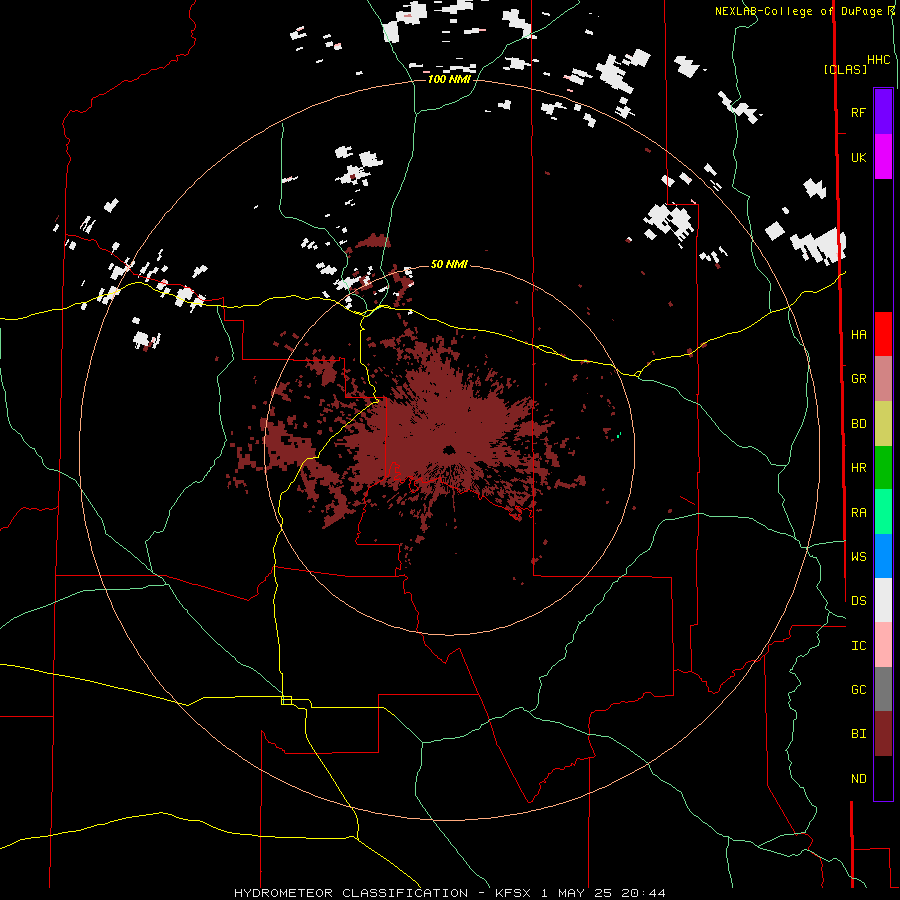Click the UK legend label
The height and width of the screenshot is (900, 900).
point(858,157)
